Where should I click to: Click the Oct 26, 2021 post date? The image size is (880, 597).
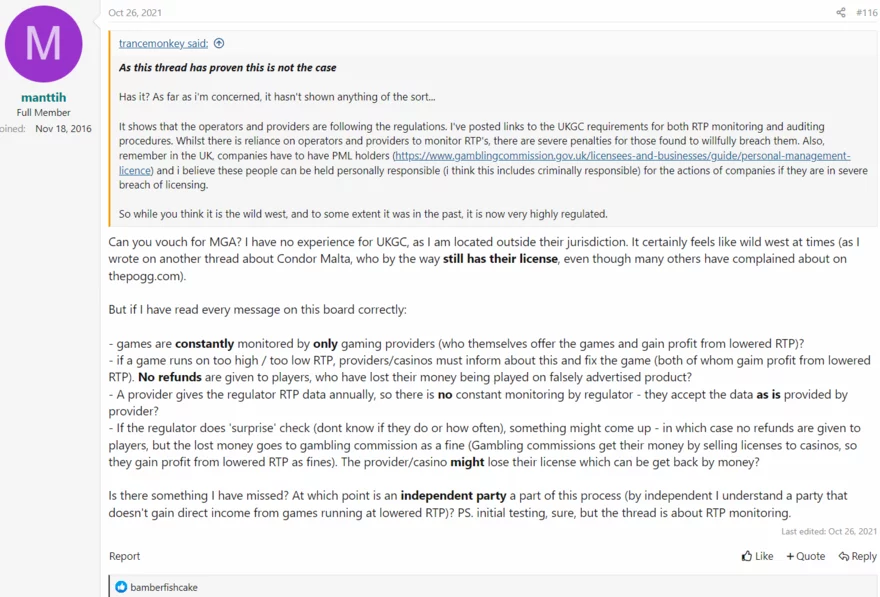(135, 13)
